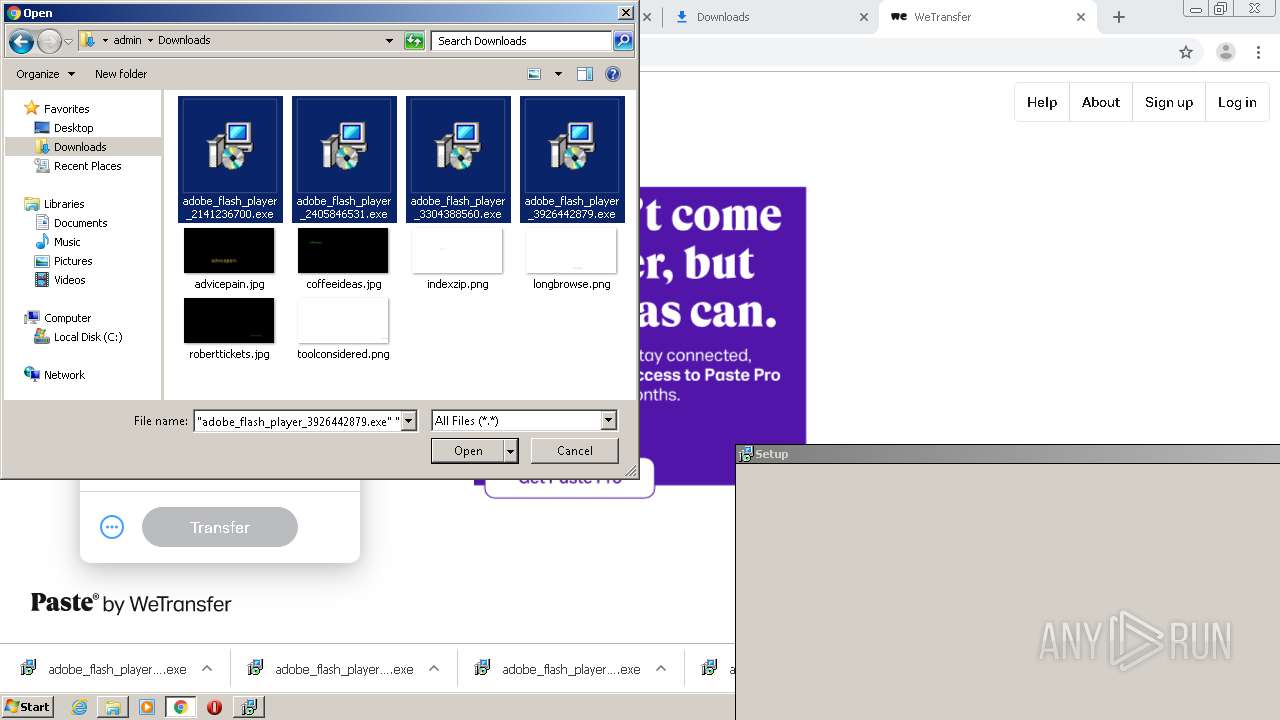The height and width of the screenshot is (720, 1280).
Task: Open Videos library
Action: click(x=69, y=280)
